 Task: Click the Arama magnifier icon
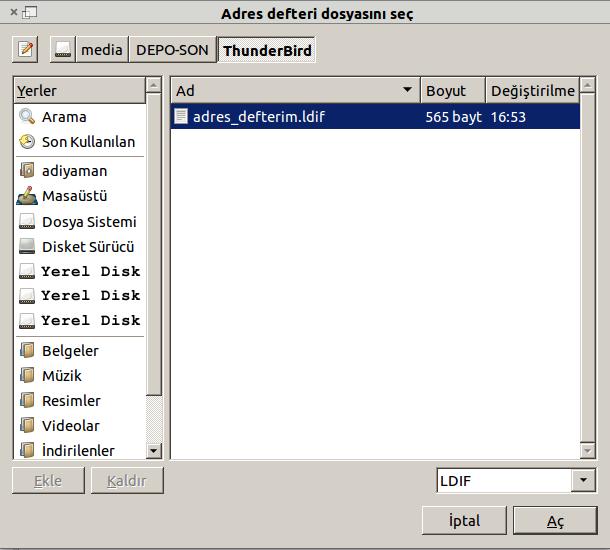pyautogui.click(x=27, y=116)
